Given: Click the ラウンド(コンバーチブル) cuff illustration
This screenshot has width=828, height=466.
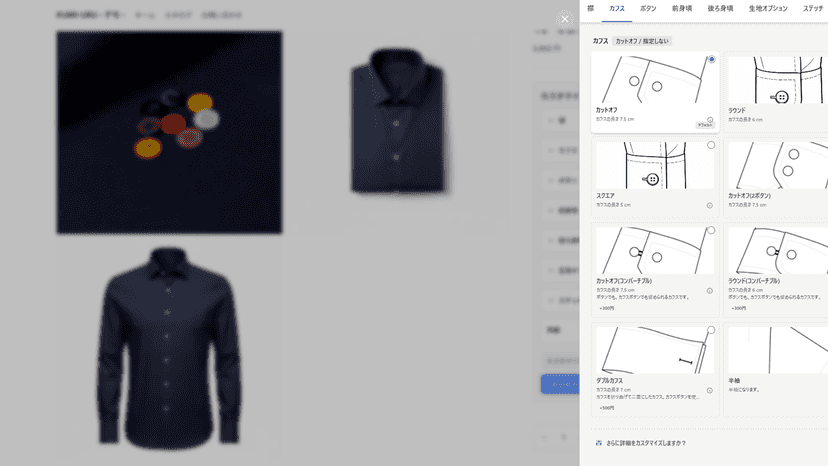Looking at the screenshot, I should coord(778,250).
